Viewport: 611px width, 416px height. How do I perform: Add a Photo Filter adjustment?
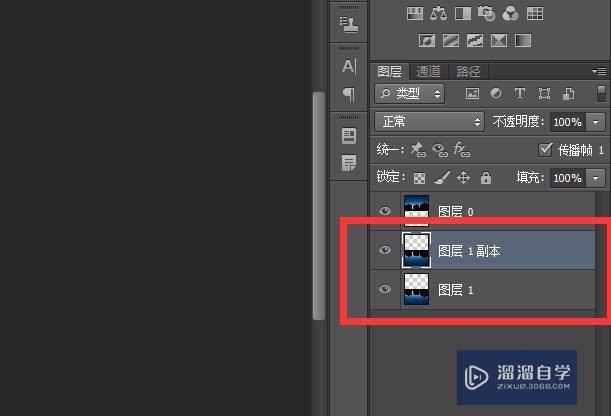pos(486,14)
